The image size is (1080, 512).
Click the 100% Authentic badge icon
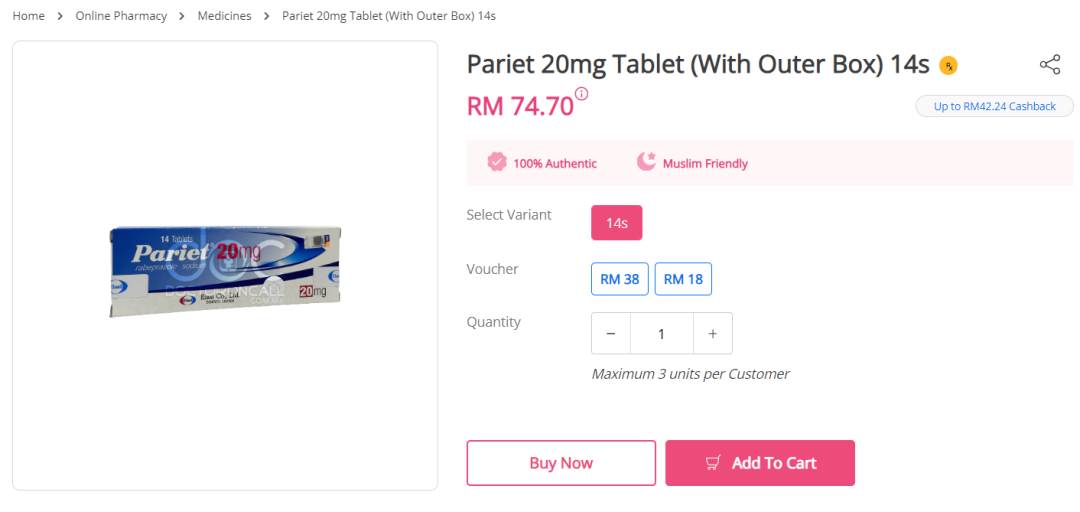point(497,163)
